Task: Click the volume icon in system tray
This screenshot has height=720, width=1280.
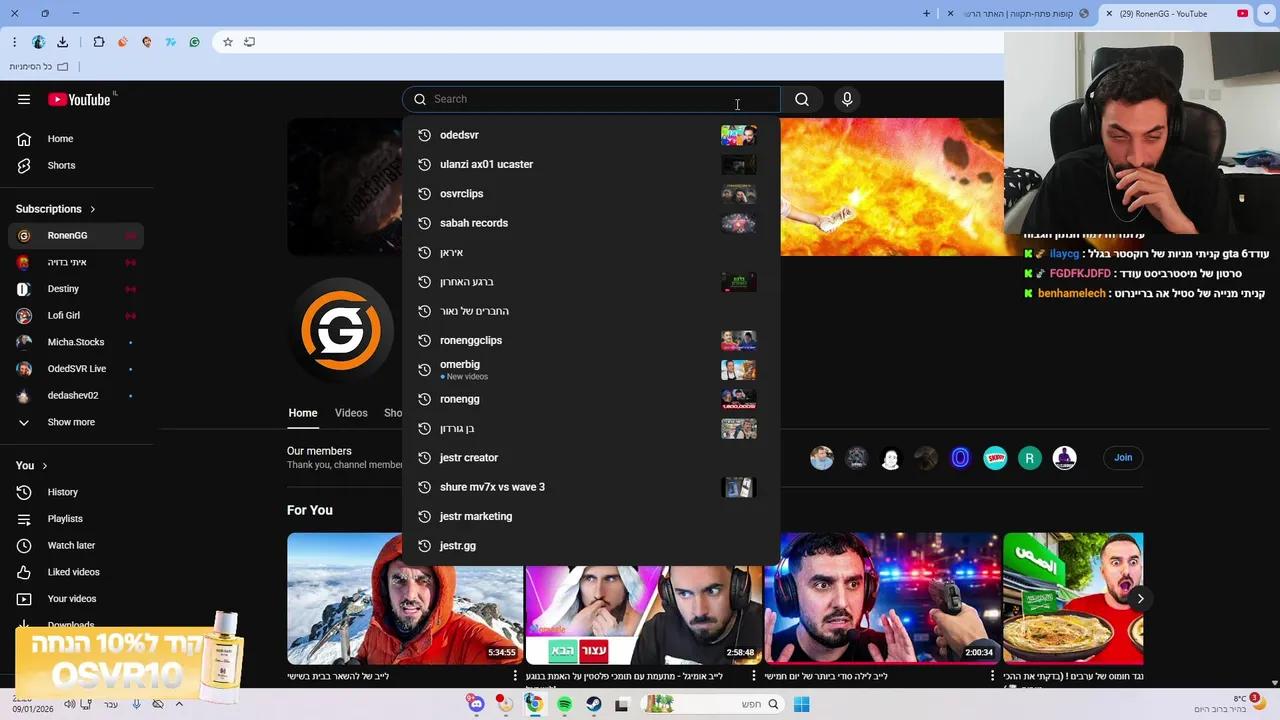Action: click(x=69, y=704)
